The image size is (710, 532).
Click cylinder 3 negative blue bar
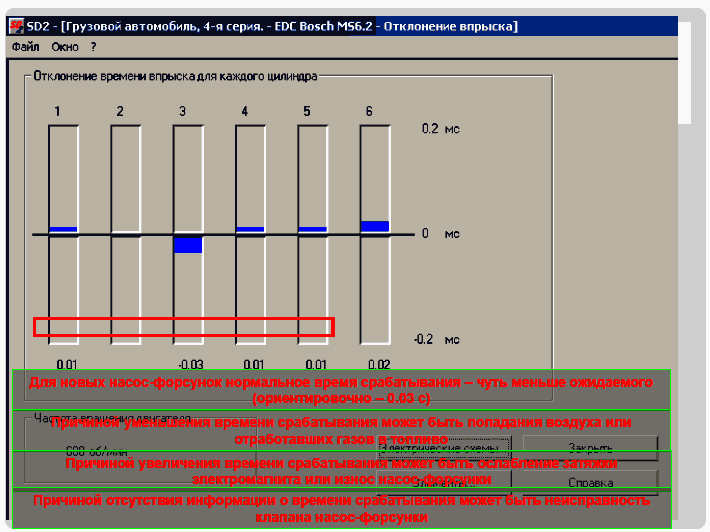pyautogui.click(x=188, y=244)
